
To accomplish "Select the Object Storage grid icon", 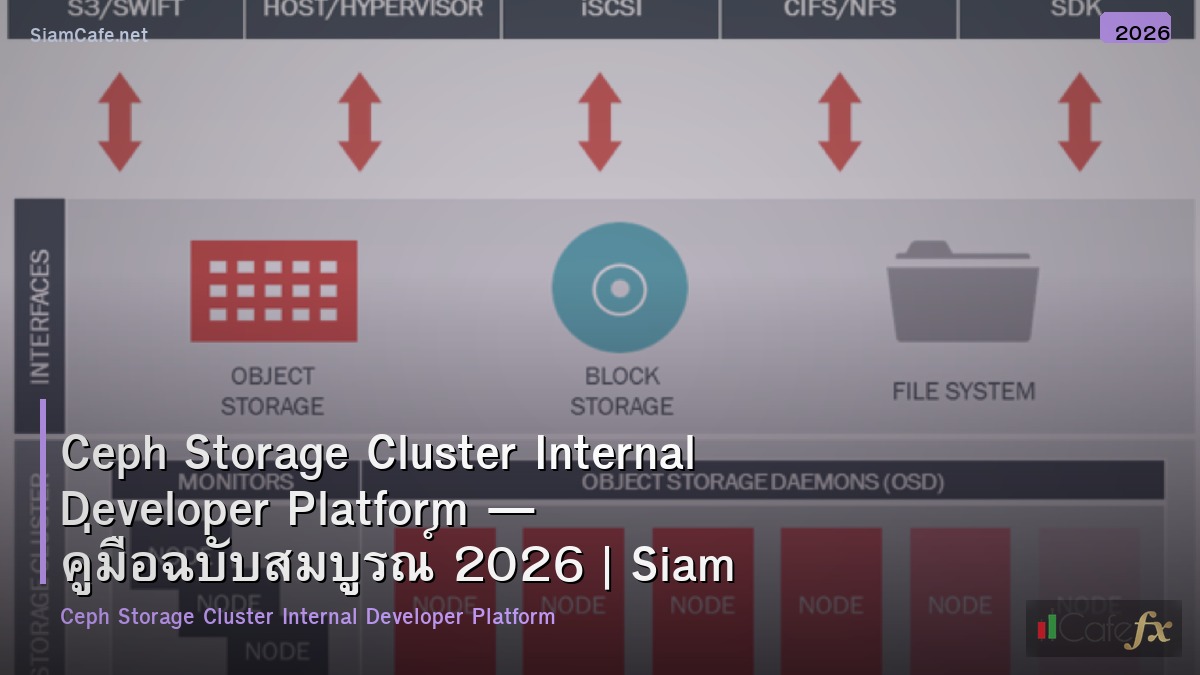I will [274, 290].
